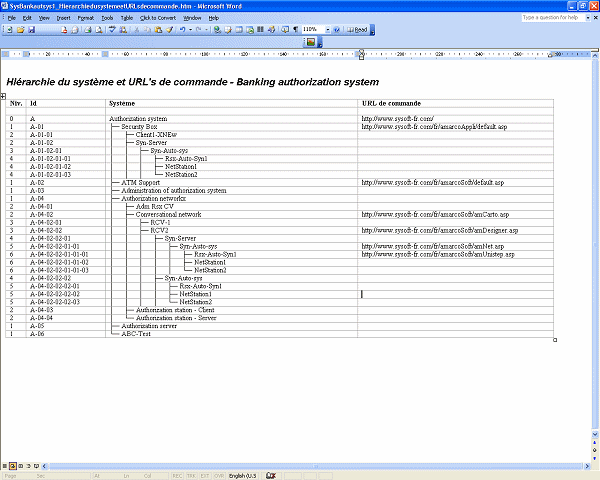Toggle the Drawing toolbar

coord(271,29)
